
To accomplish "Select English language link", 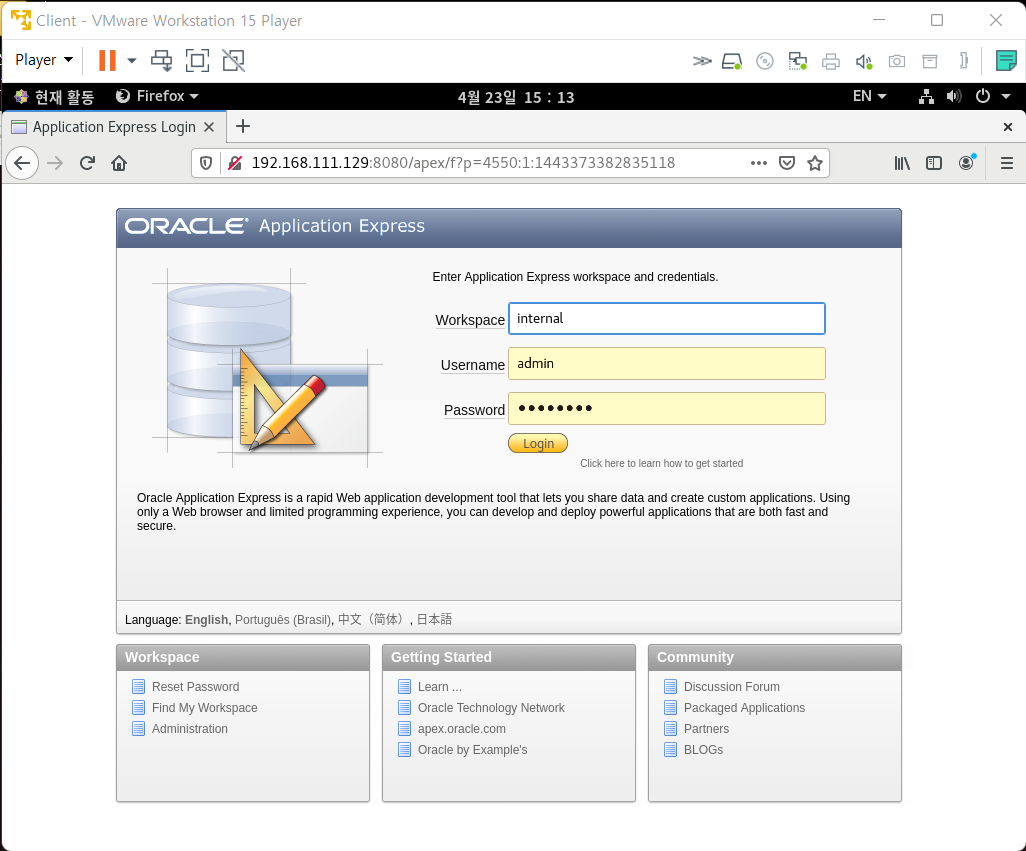I will tap(207, 619).
